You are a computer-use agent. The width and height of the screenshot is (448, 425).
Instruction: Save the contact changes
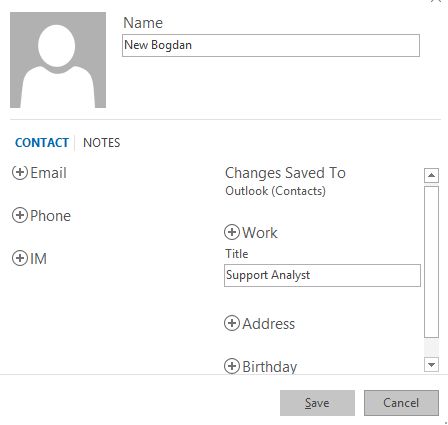click(x=317, y=403)
